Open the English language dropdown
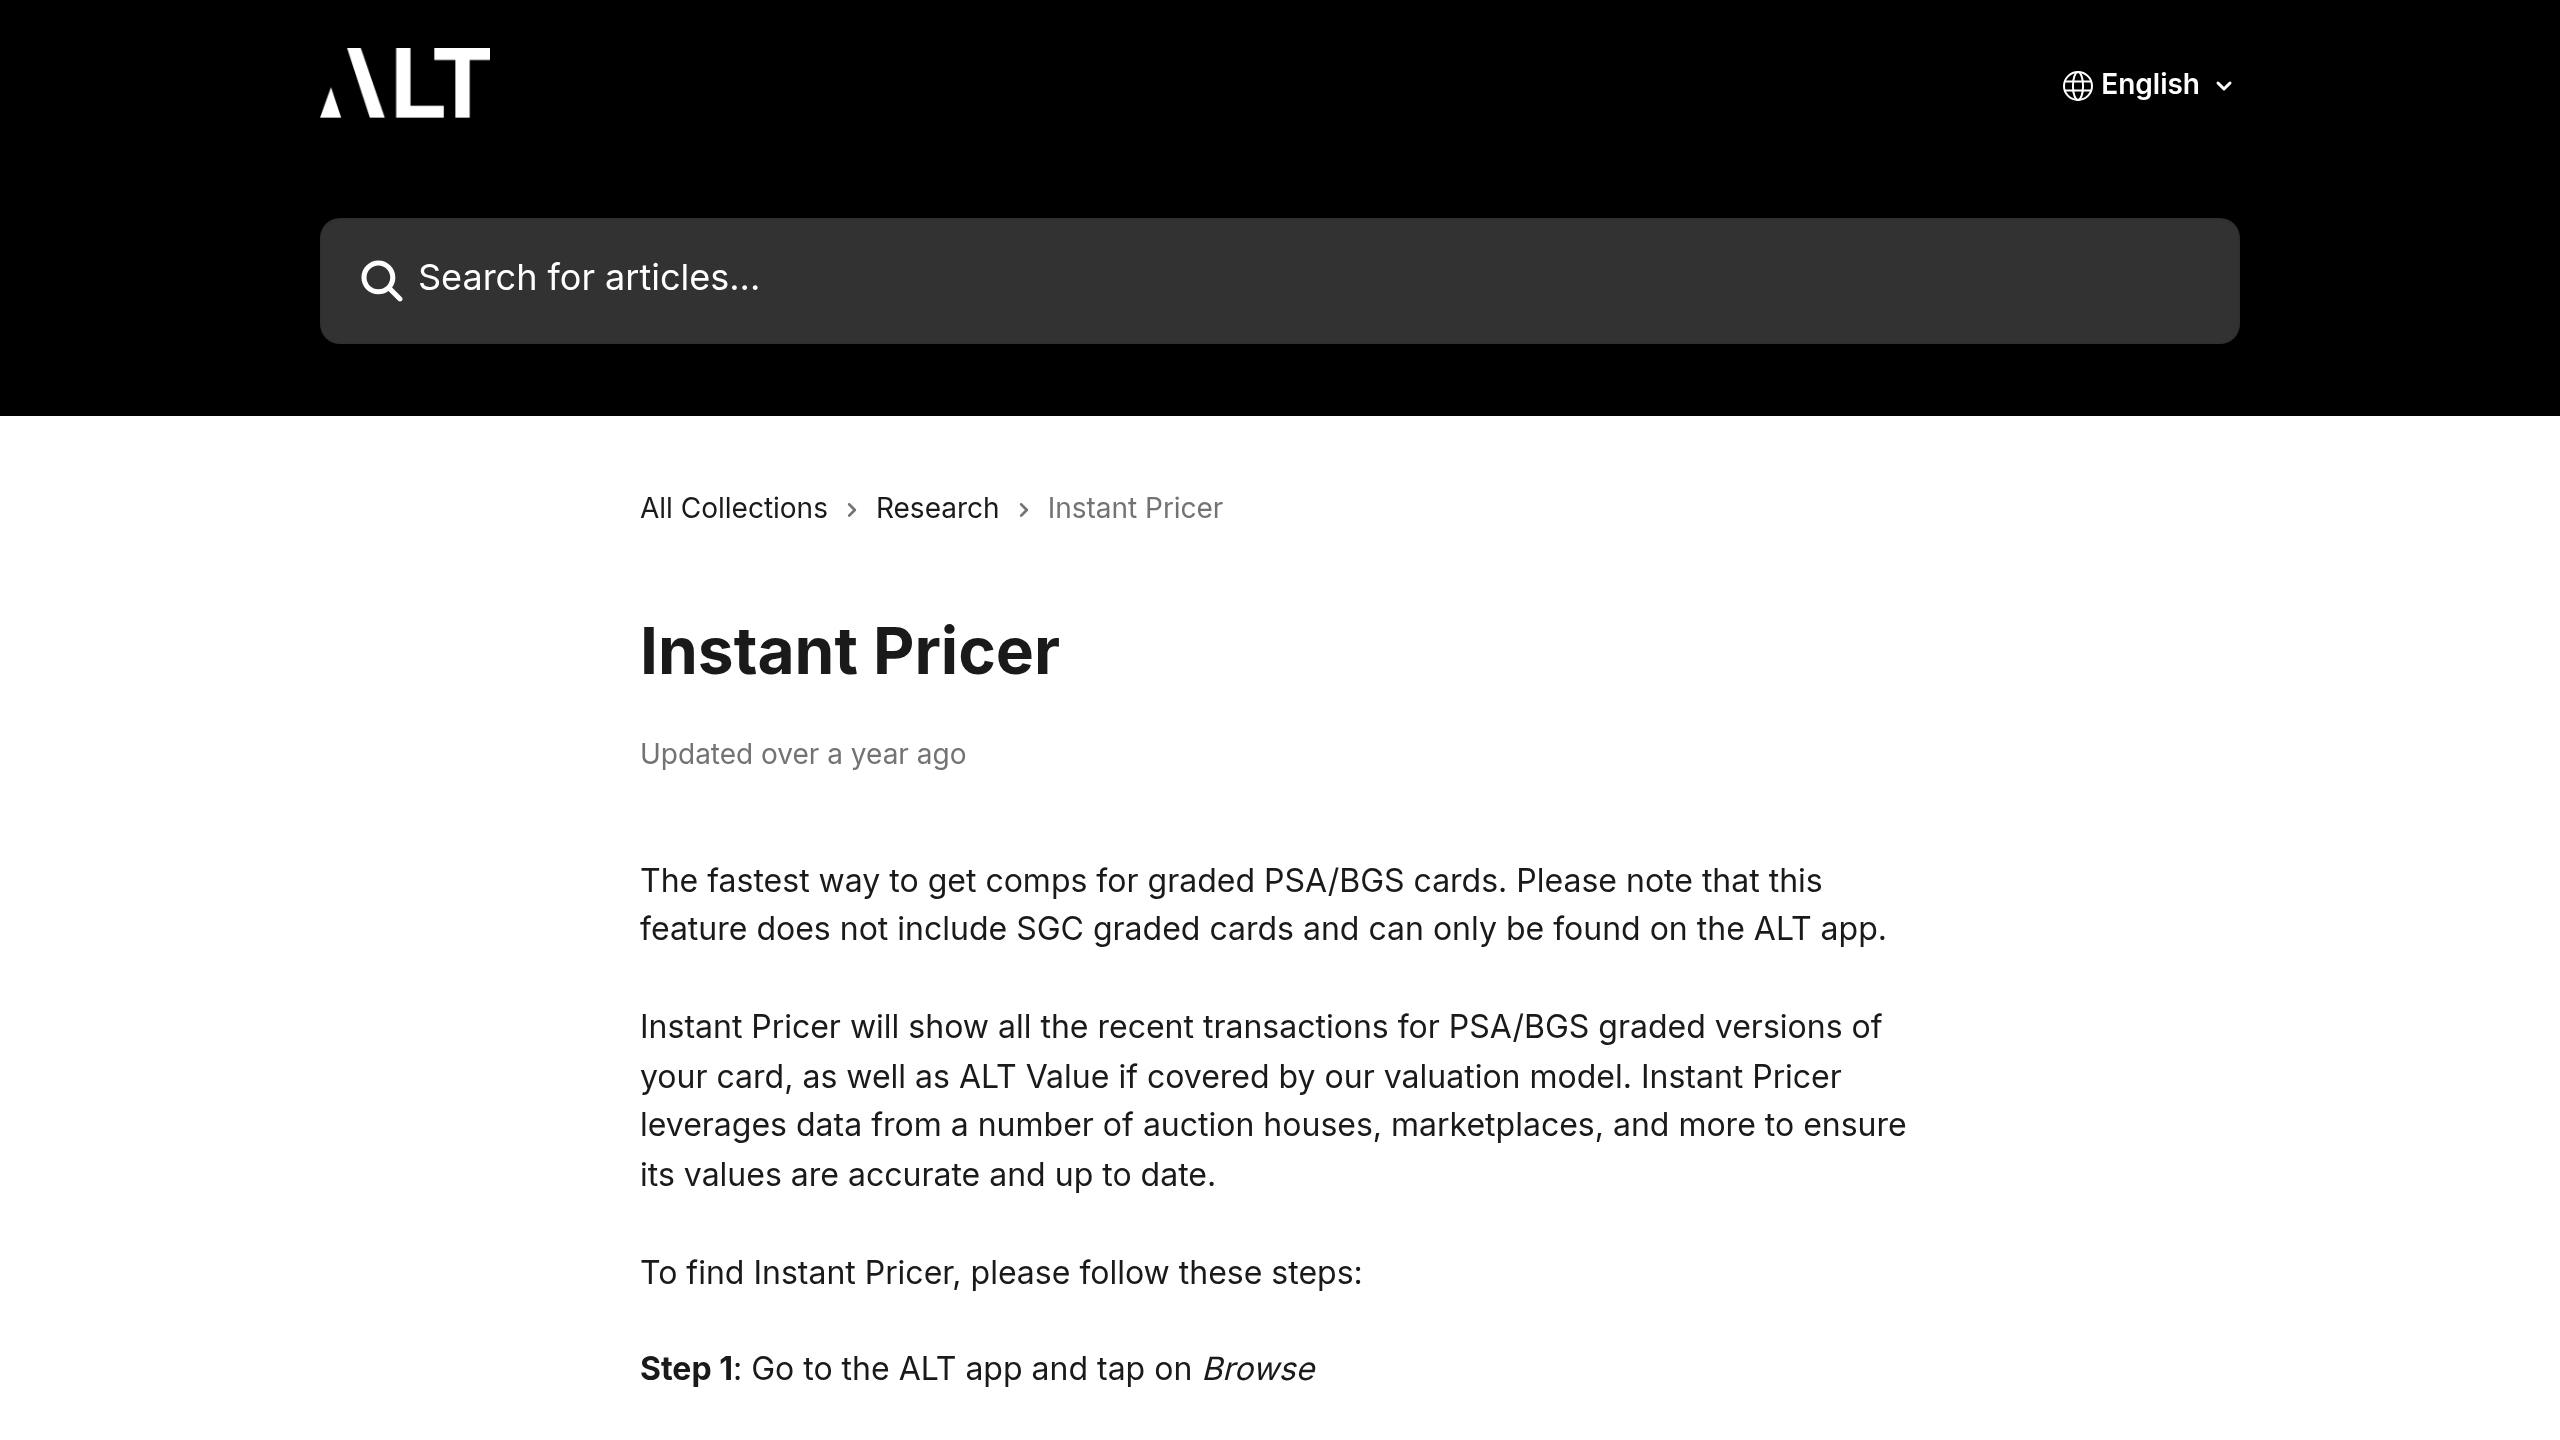 2149,85
